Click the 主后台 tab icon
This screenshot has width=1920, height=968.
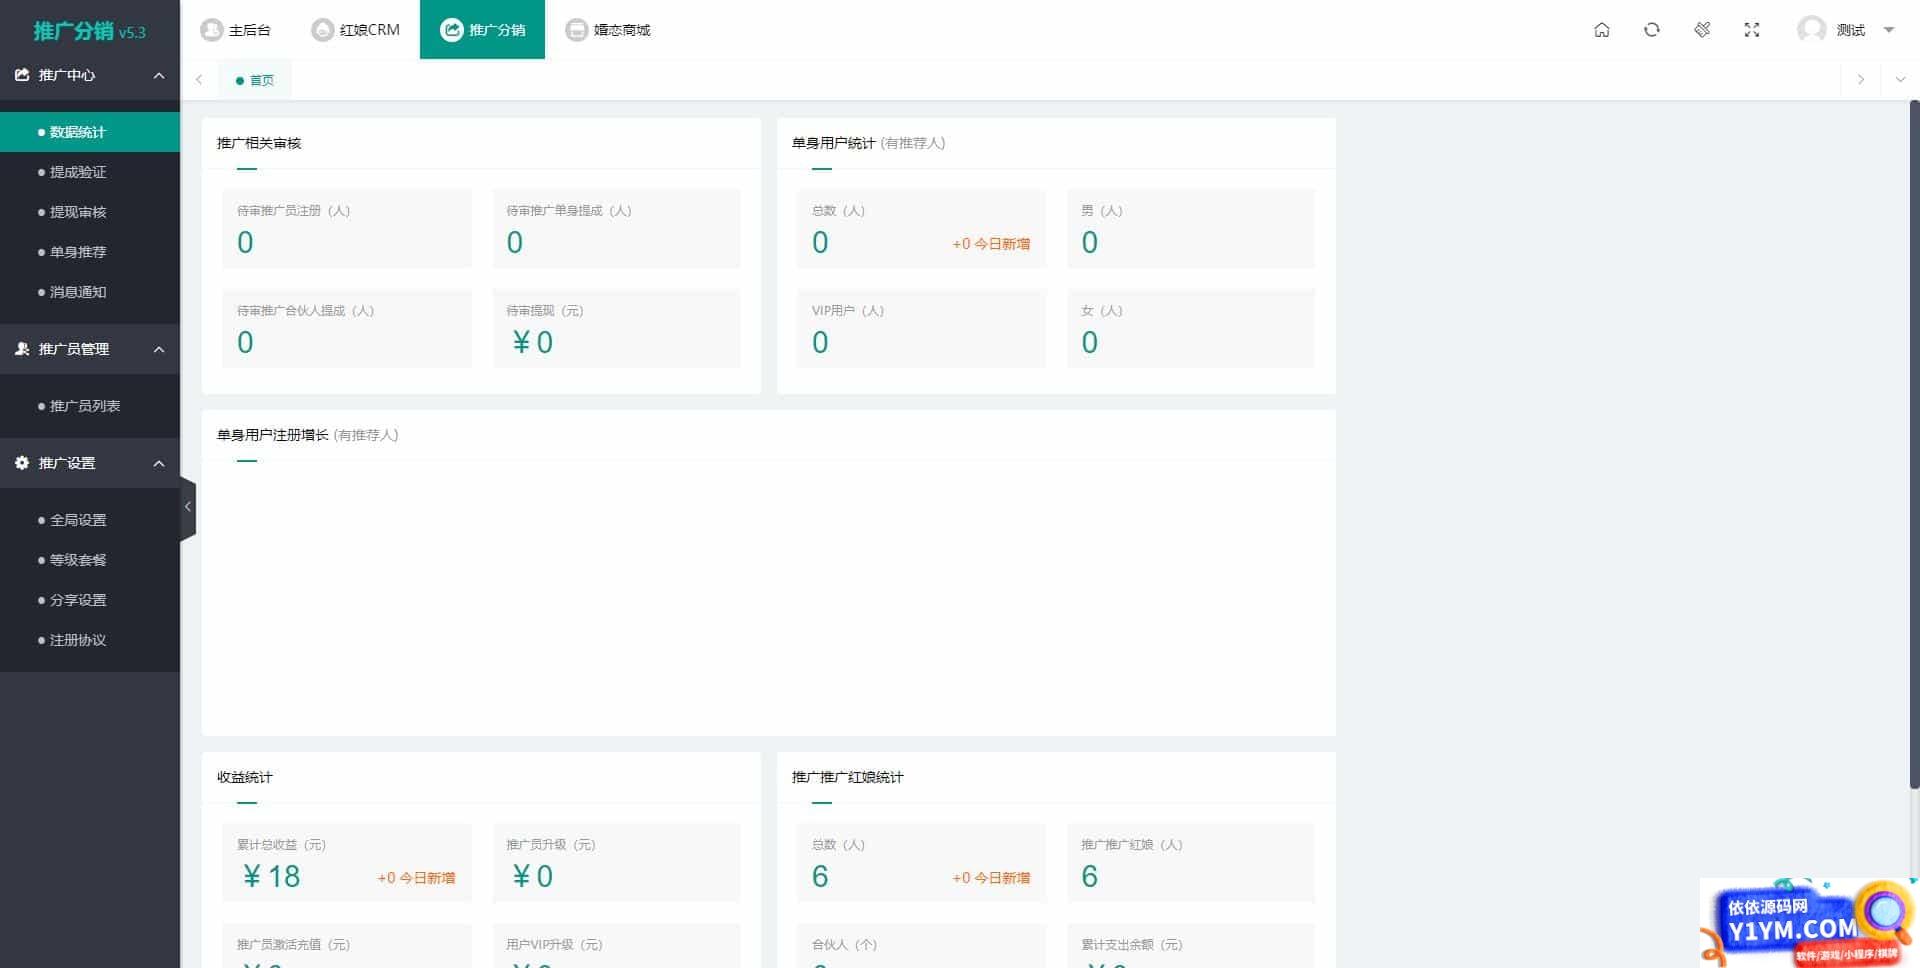(x=211, y=30)
